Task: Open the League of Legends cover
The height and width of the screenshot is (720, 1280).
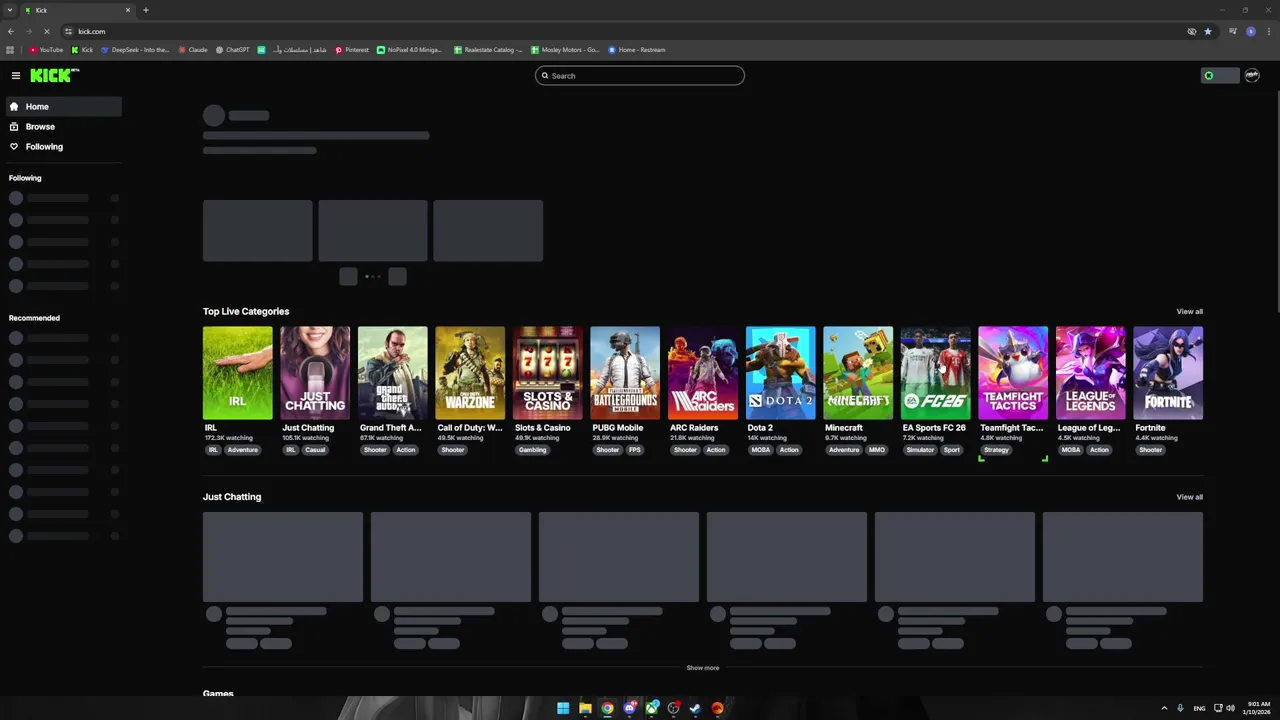Action: tap(1090, 373)
